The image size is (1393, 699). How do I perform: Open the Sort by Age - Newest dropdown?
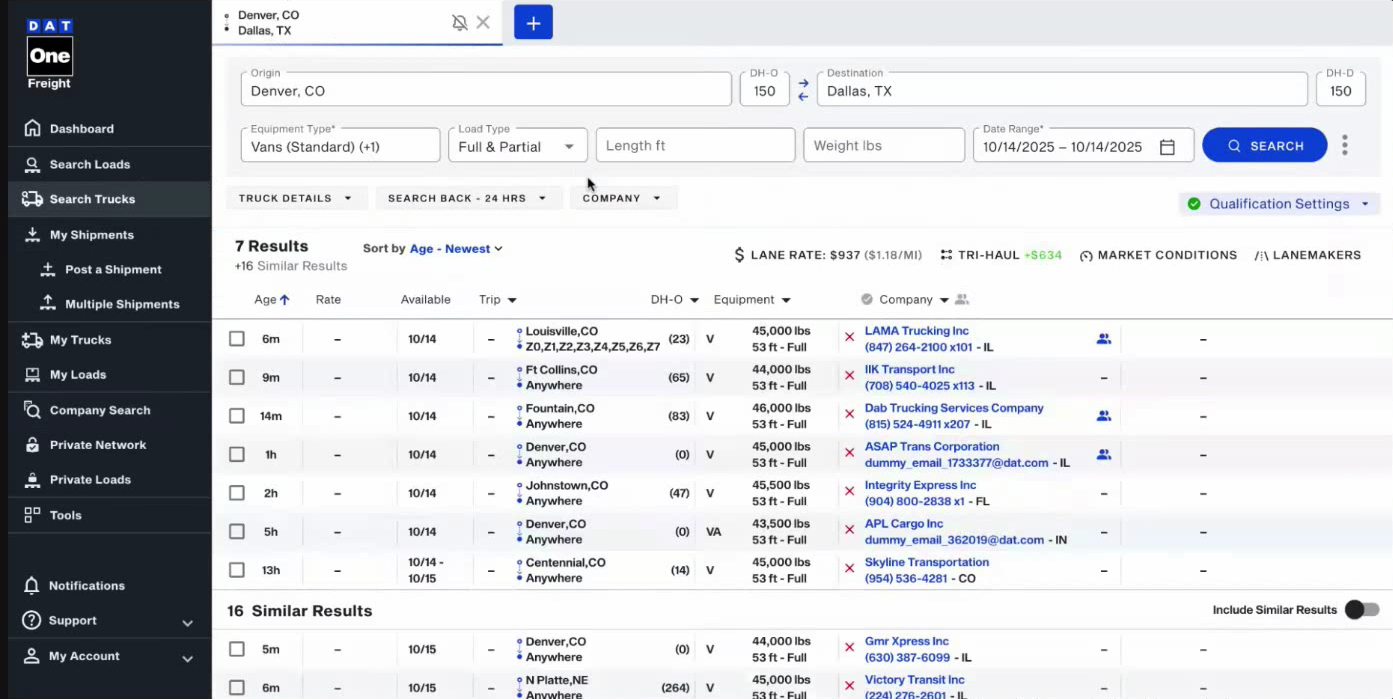coord(455,249)
